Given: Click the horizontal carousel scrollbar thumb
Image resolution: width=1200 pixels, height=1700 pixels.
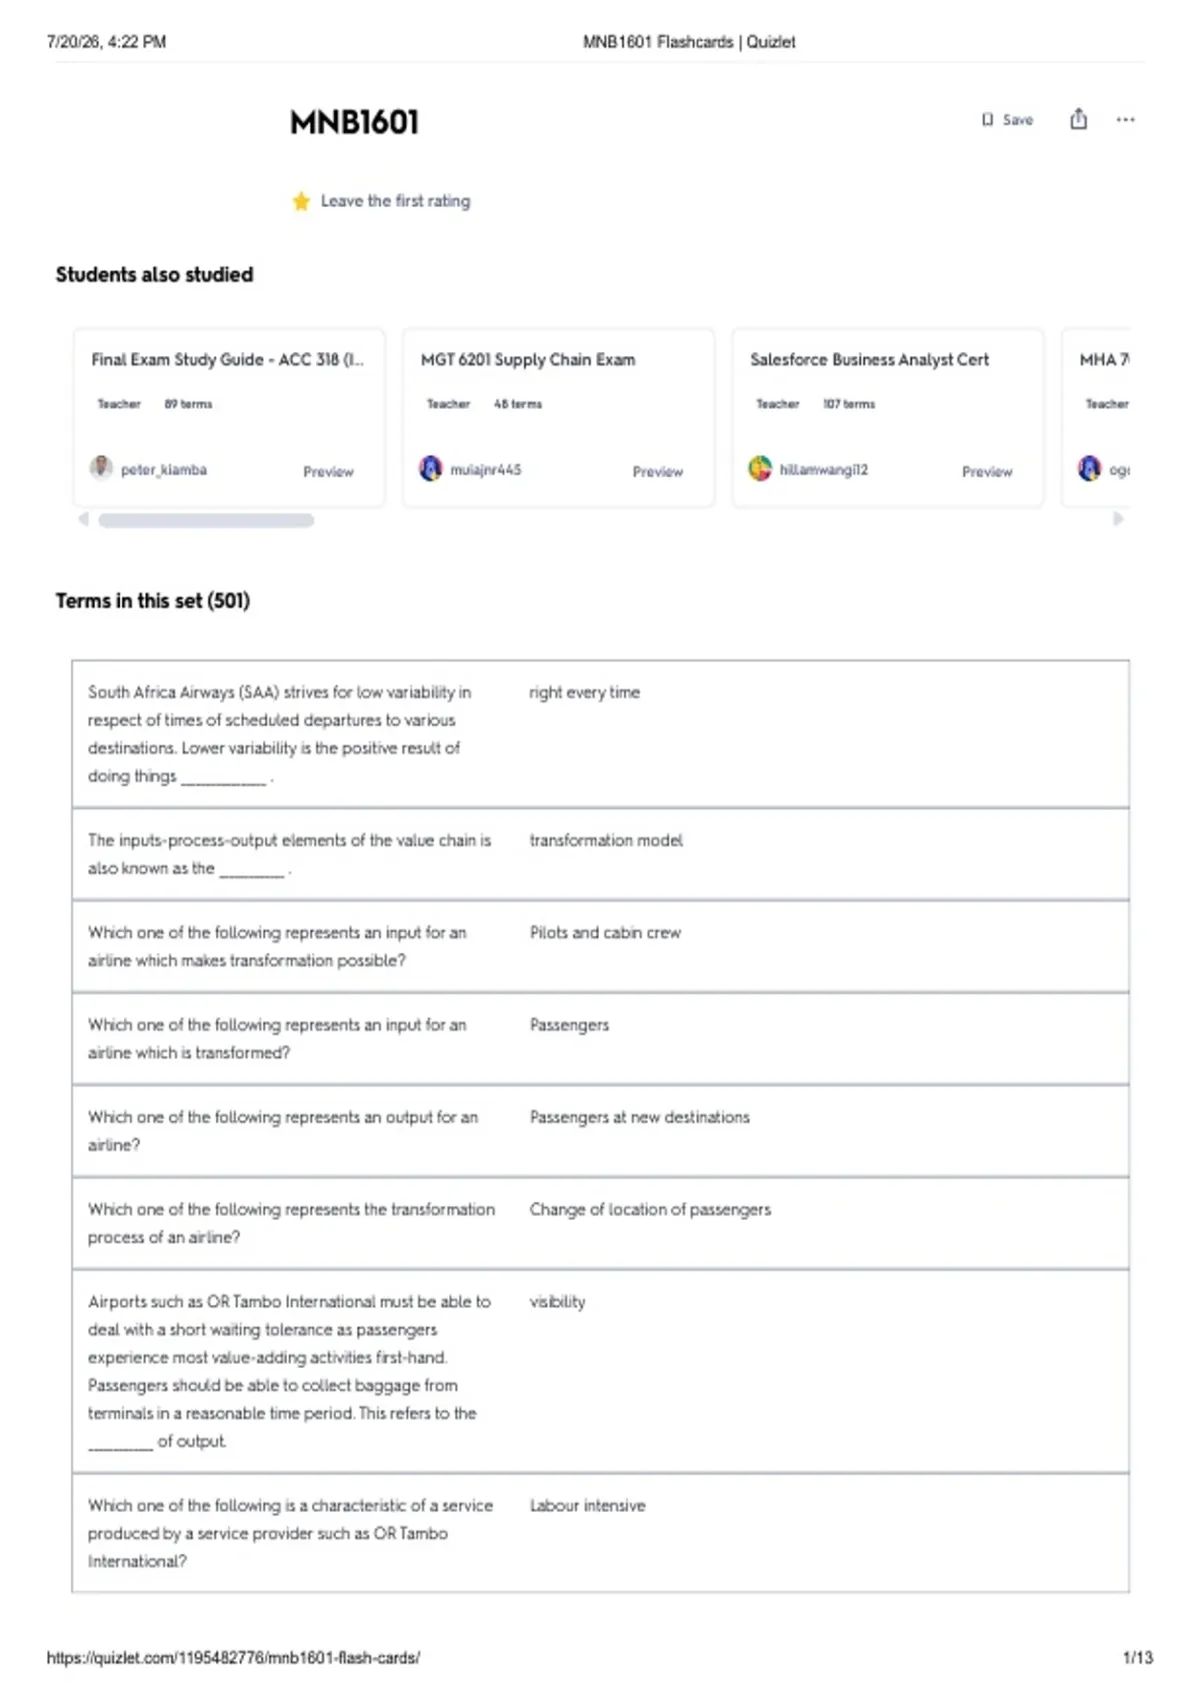Looking at the screenshot, I should pos(206,520).
